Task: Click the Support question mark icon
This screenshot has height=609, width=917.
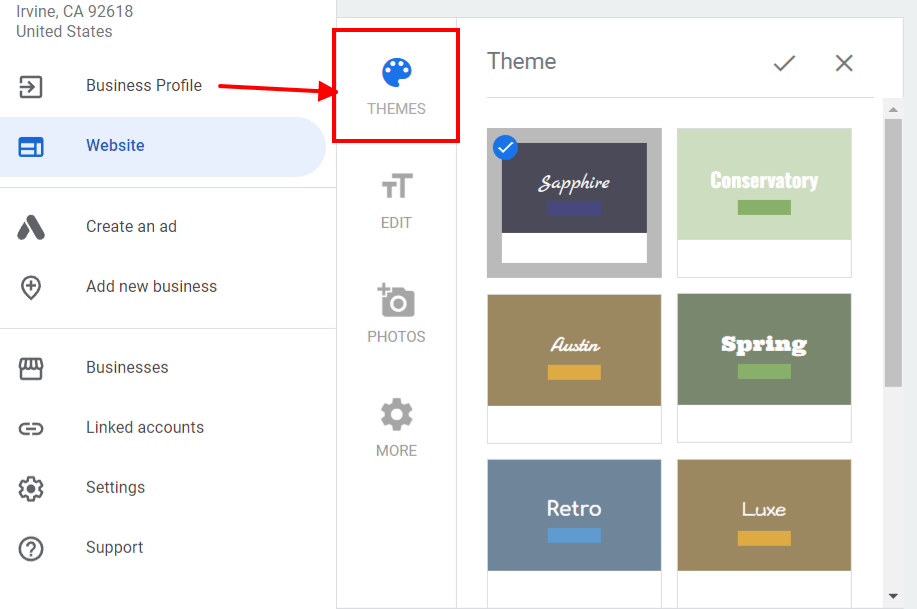Action: [x=31, y=547]
